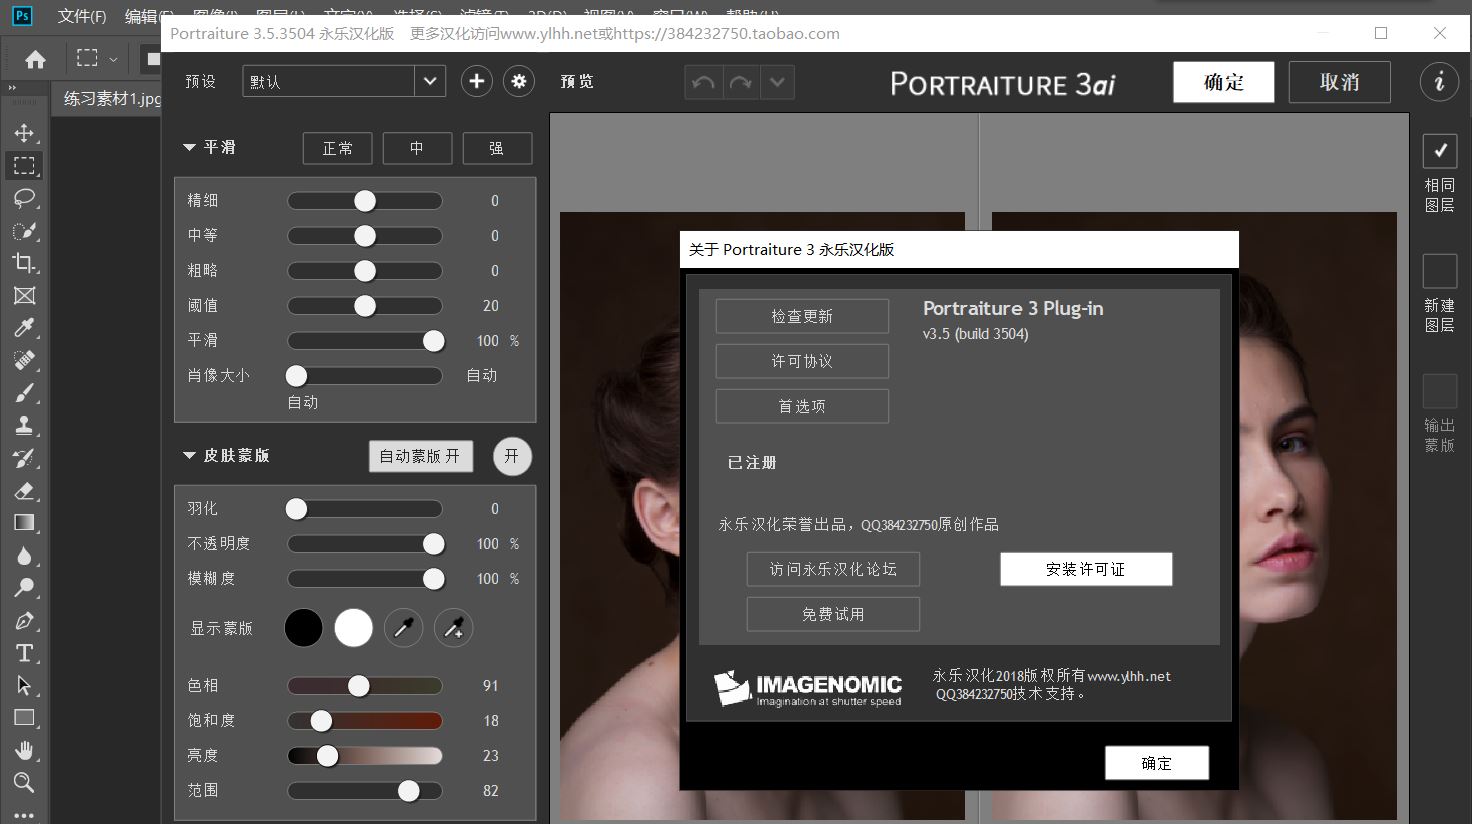Select the white mask display swatch
Viewport: 1472px width, 824px height.
tap(354, 628)
